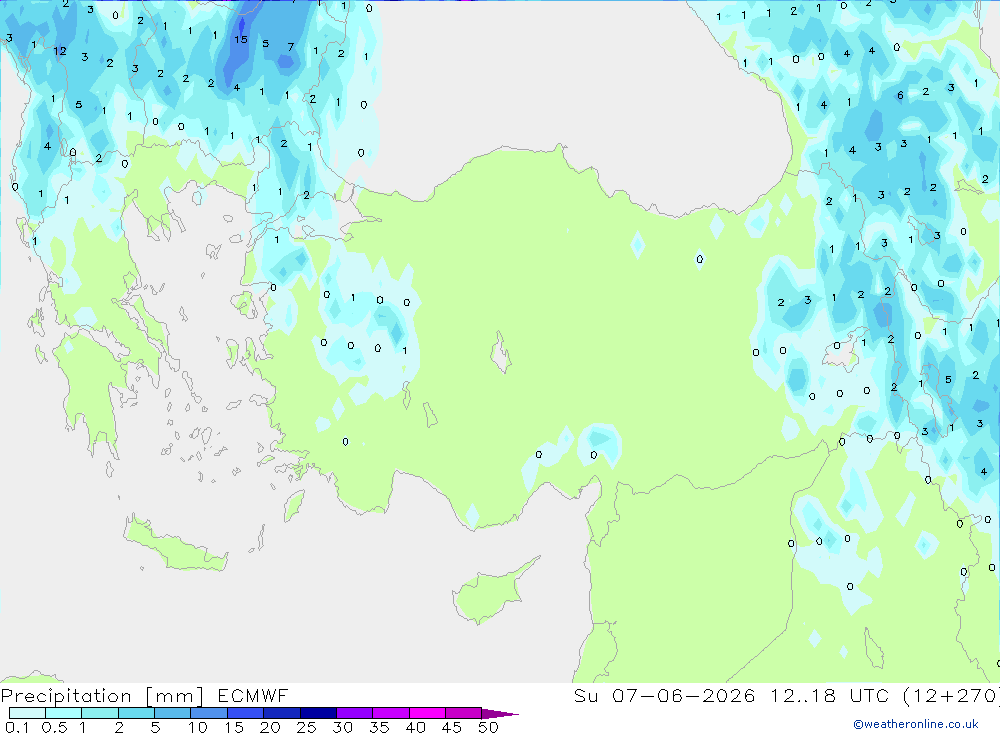The height and width of the screenshot is (733, 1000).
Task: Click the 10–15 mm legend color swatch
Action: point(209,713)
